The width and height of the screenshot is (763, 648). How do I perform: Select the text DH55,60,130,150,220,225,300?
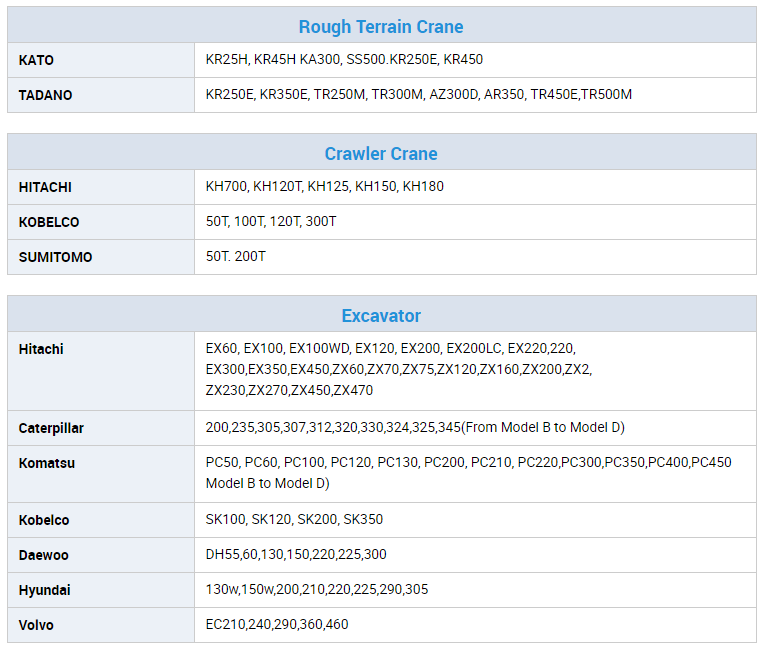[296, 554]
